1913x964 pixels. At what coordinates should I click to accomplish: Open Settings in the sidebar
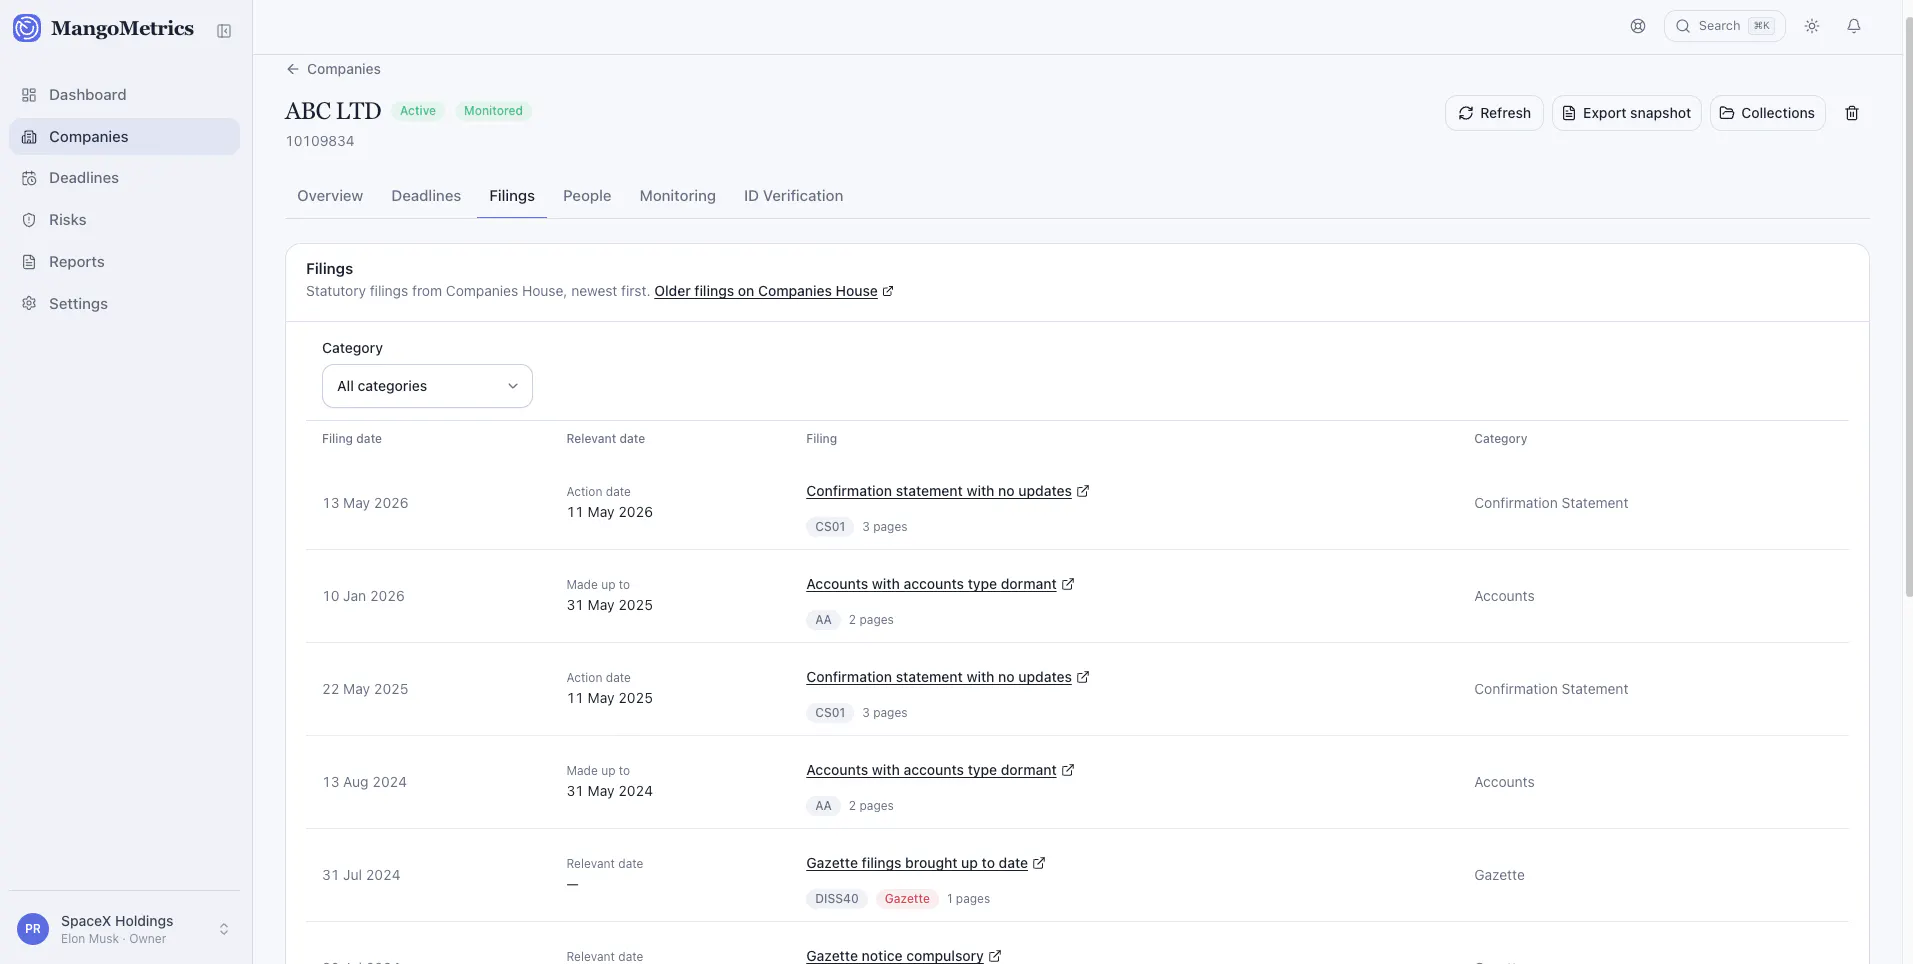pyautogui.click(x=124, y=304)
